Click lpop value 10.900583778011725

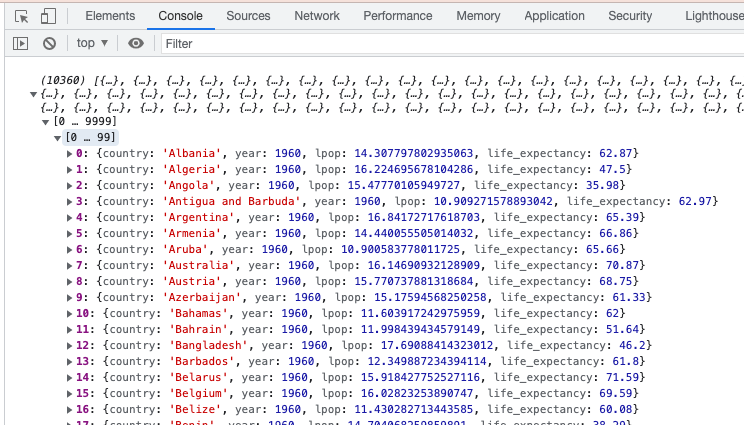pyautogui.click(x=400, y=249)
